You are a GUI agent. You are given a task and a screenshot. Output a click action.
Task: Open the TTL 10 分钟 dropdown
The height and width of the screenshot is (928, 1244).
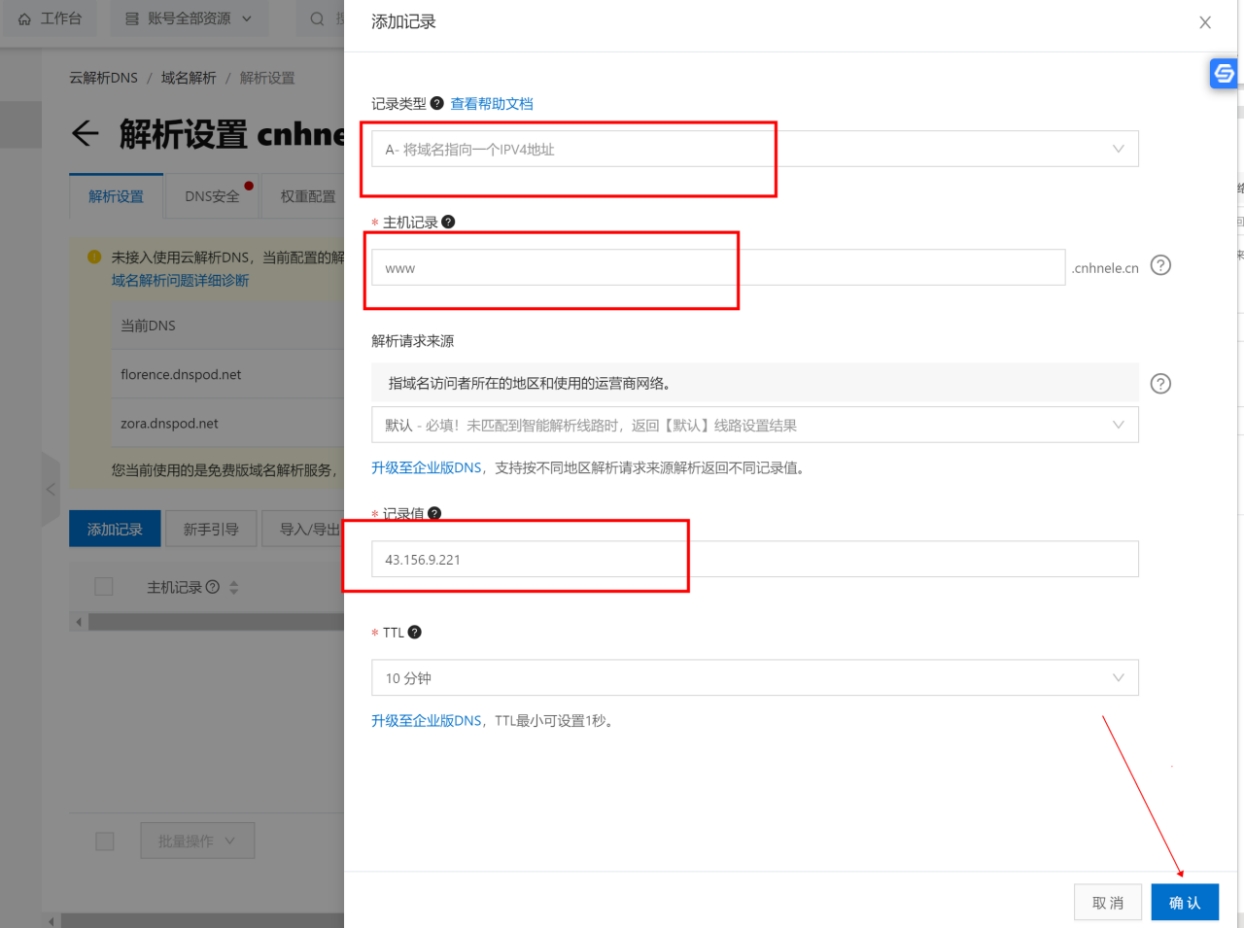point(755,677)
